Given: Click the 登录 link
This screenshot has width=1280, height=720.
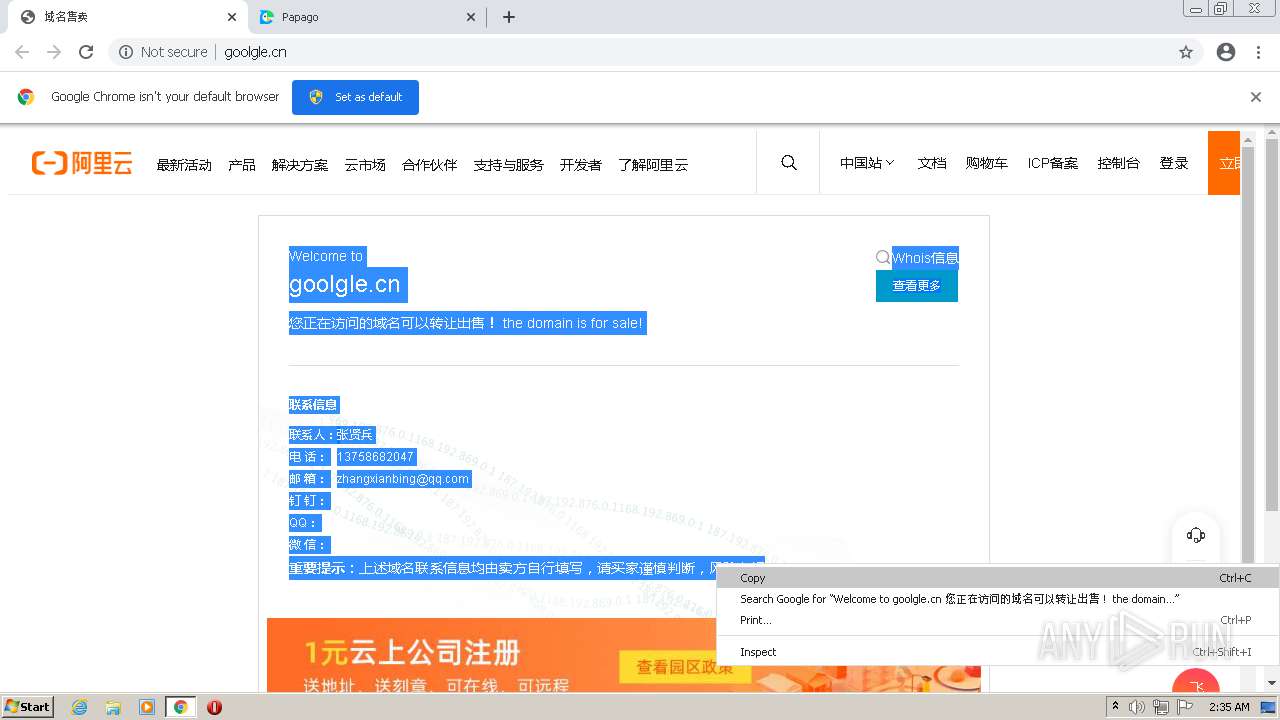Looking at the screenshot, I should (x=1174, y=163).
